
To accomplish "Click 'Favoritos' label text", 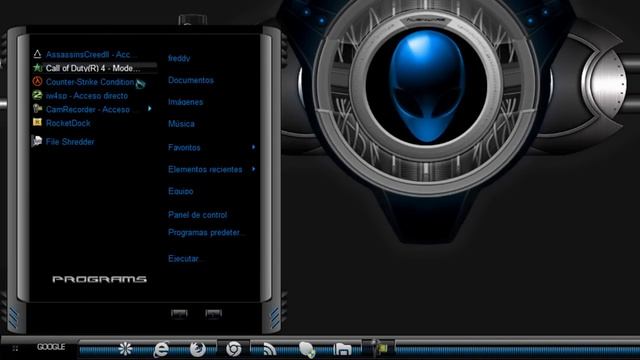I will point(184,147).
